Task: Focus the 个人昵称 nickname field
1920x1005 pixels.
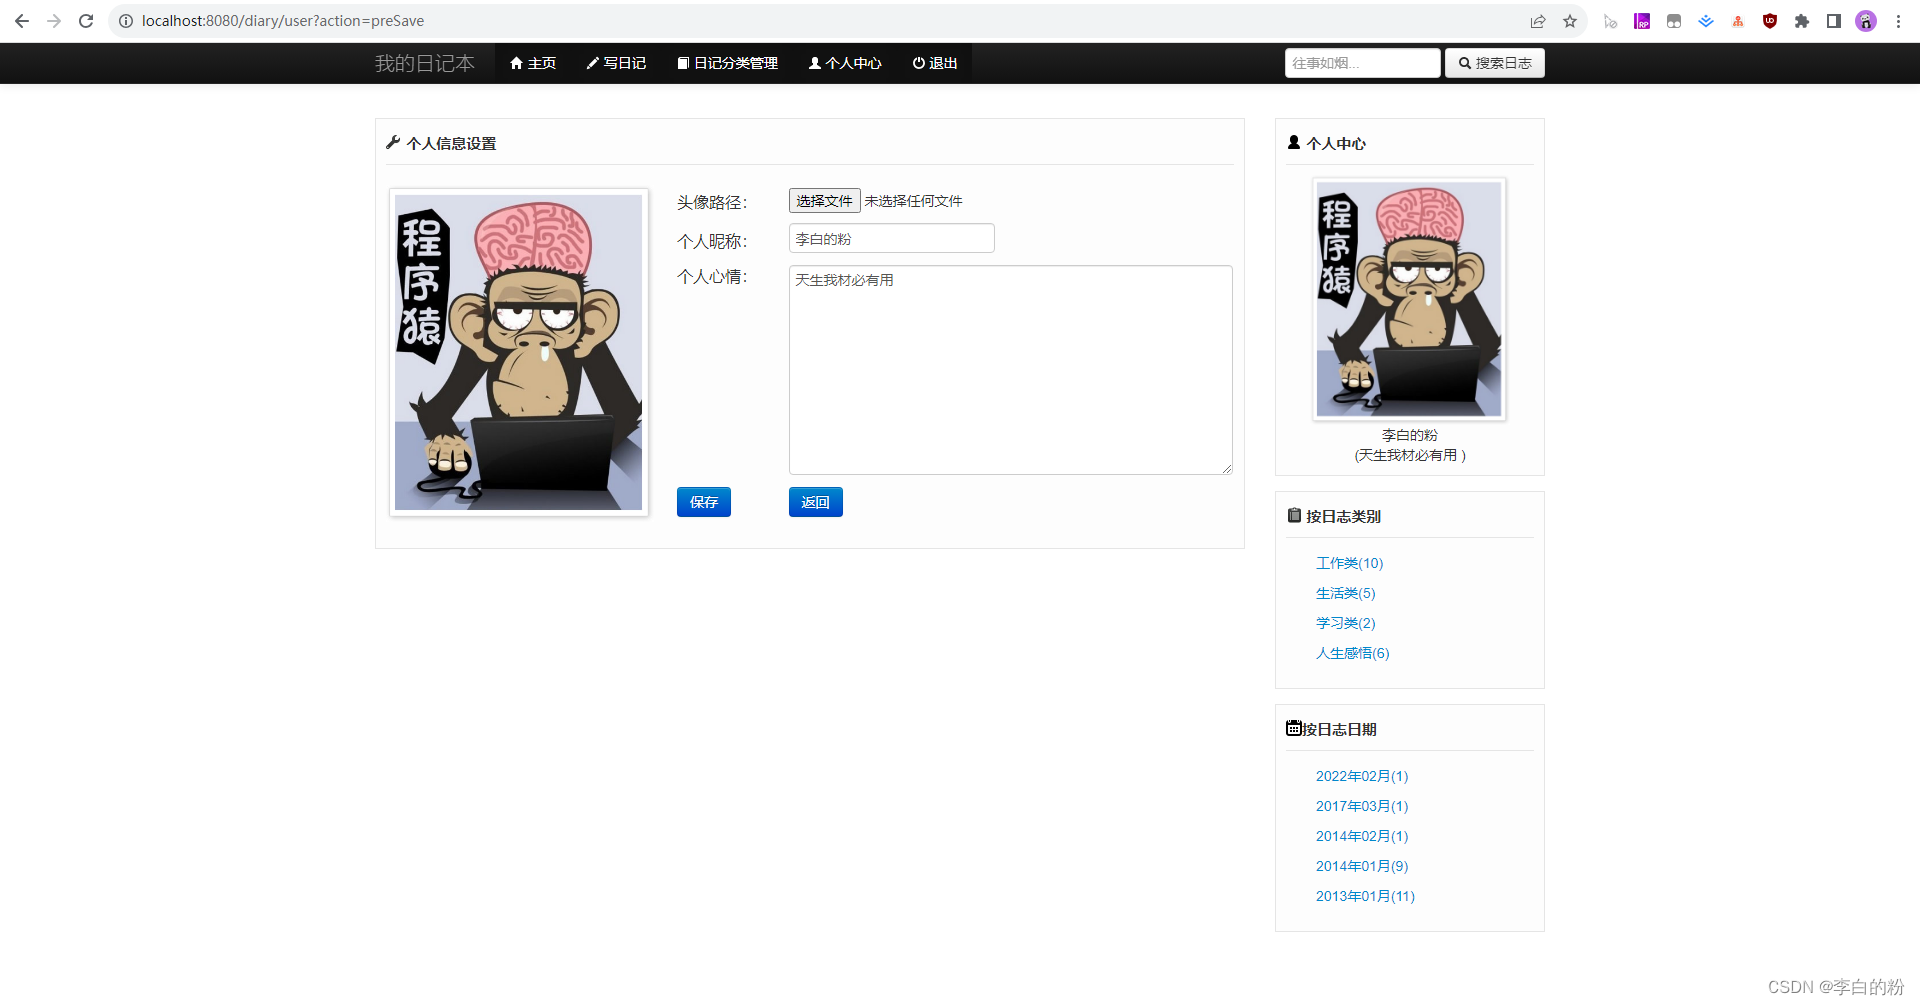Action: point(892,239)
